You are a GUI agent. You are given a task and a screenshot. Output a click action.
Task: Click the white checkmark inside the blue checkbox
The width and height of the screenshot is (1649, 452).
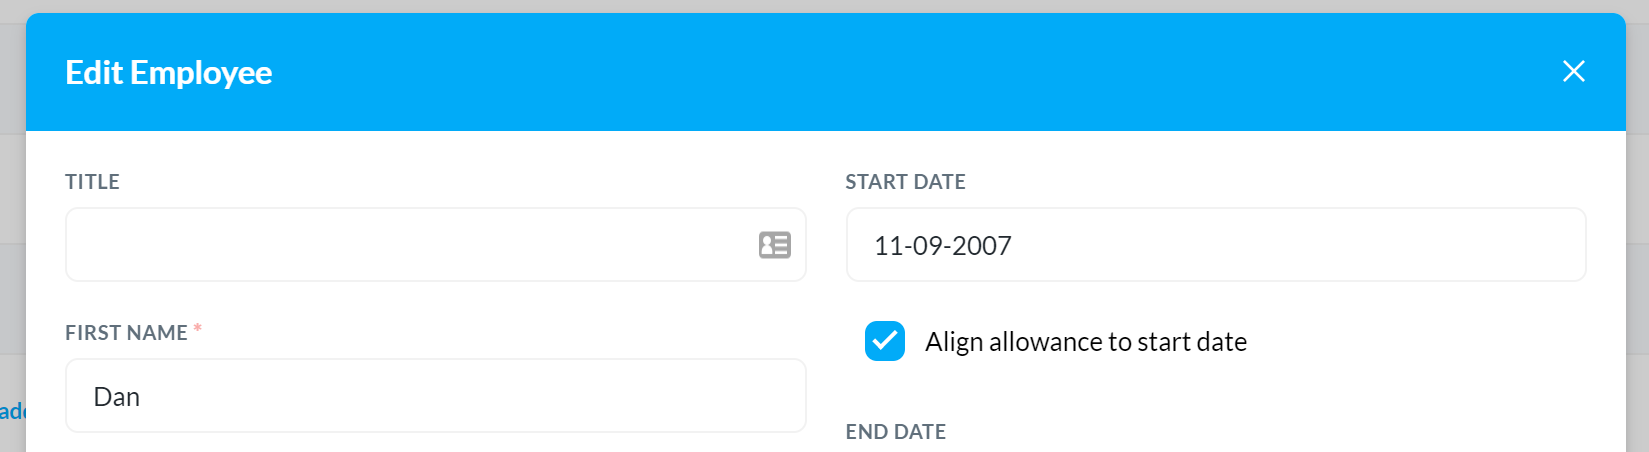point(885,341)
